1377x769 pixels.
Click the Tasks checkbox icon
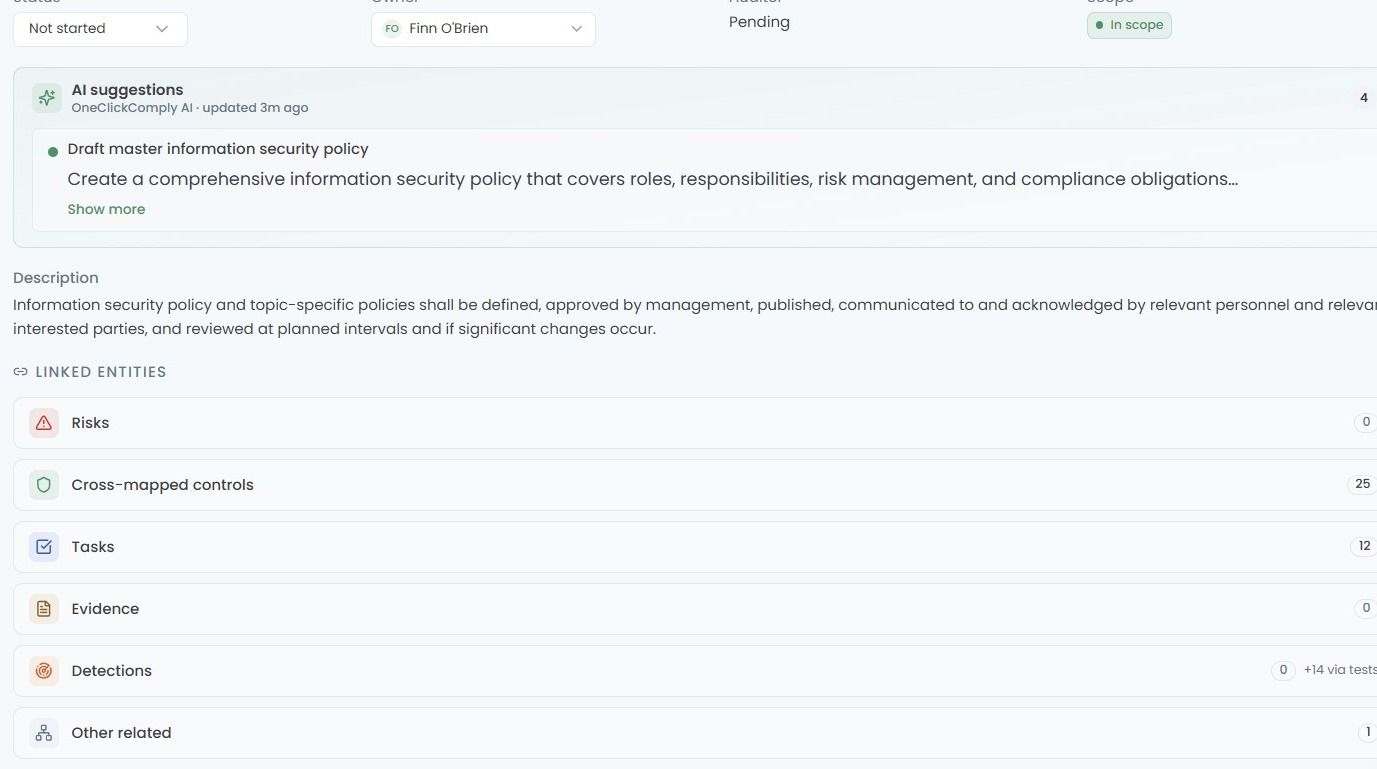pyautogui.click(x=44, y=547)
